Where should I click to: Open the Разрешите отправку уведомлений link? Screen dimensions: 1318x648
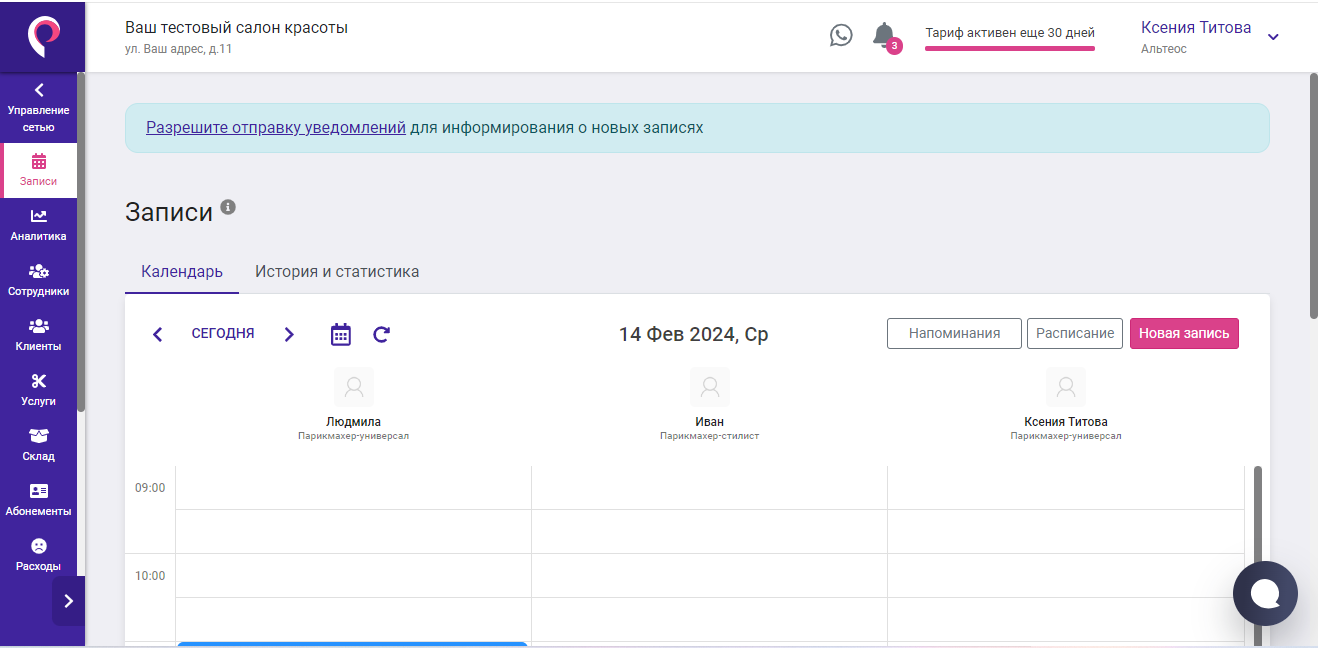[277, 127]
